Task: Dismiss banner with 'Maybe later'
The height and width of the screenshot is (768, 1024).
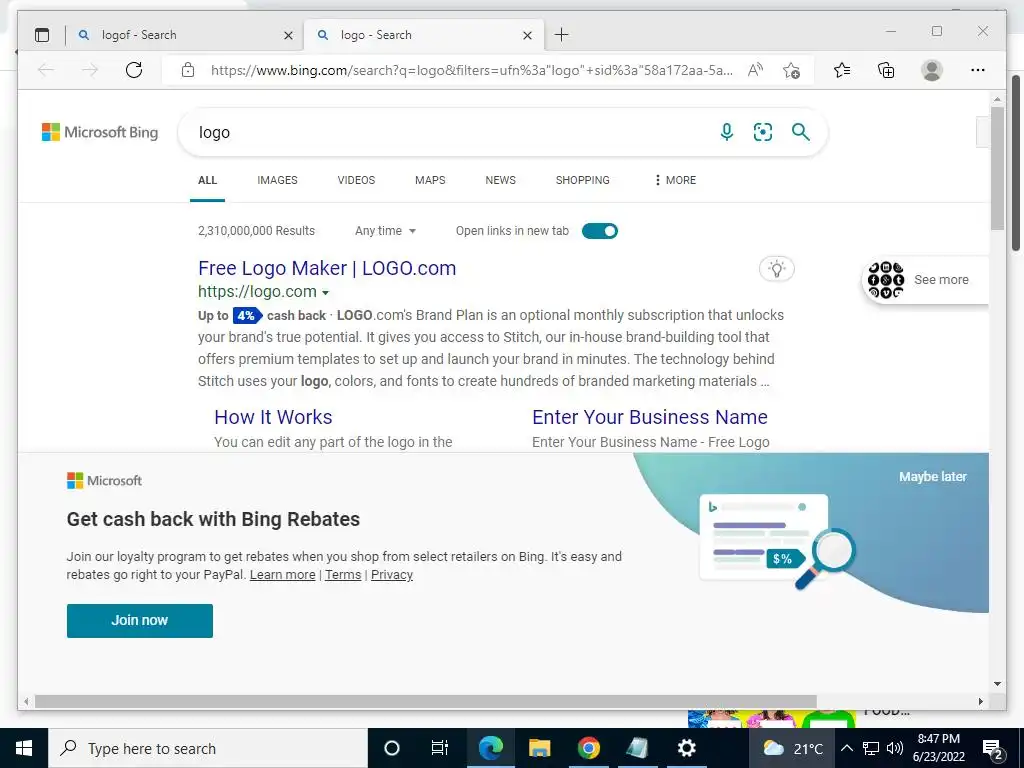Action: coord(933,477)
